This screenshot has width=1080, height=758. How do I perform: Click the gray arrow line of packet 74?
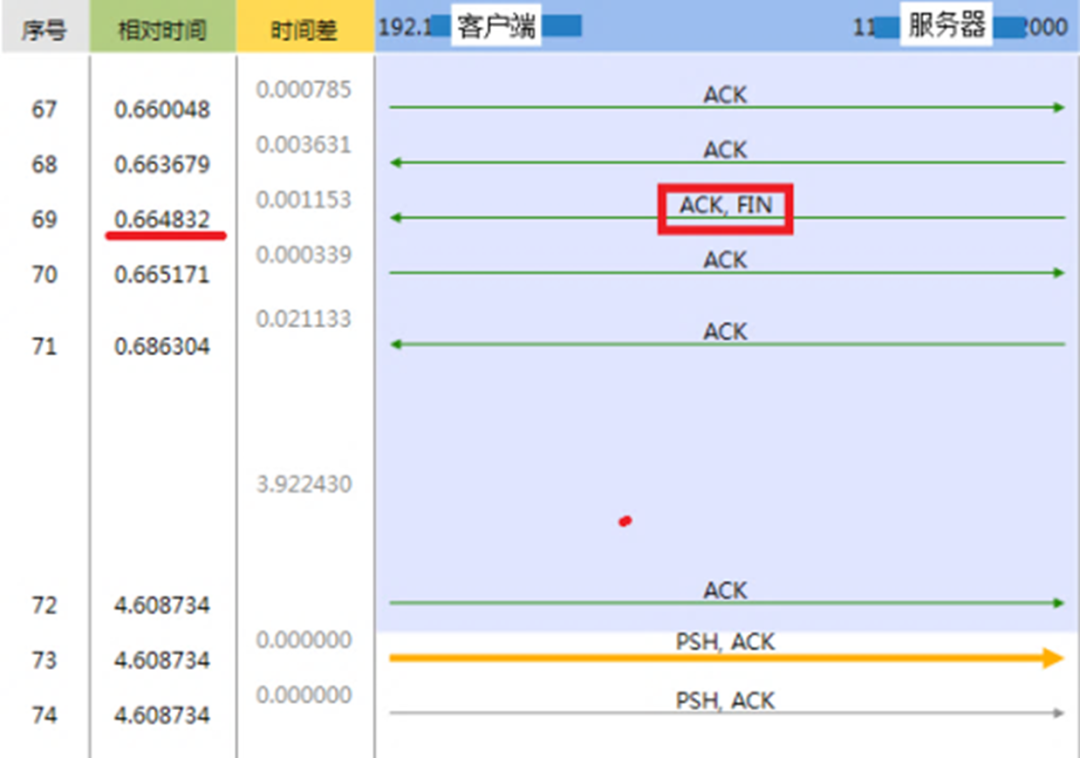click(727, 713)
